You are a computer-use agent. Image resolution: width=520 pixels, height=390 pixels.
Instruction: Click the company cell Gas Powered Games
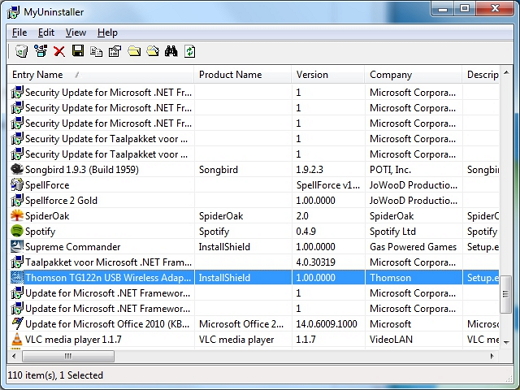pos(413,247)
